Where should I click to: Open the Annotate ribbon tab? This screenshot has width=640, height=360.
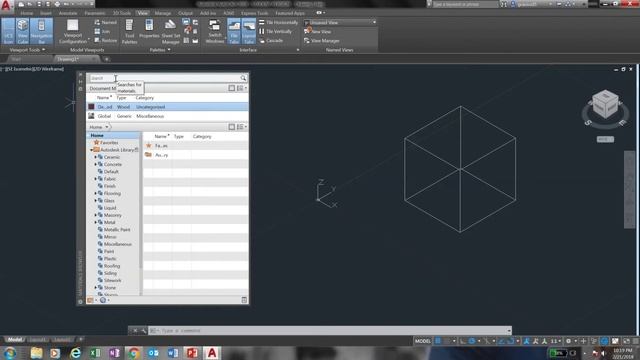(x=68, y=13)
